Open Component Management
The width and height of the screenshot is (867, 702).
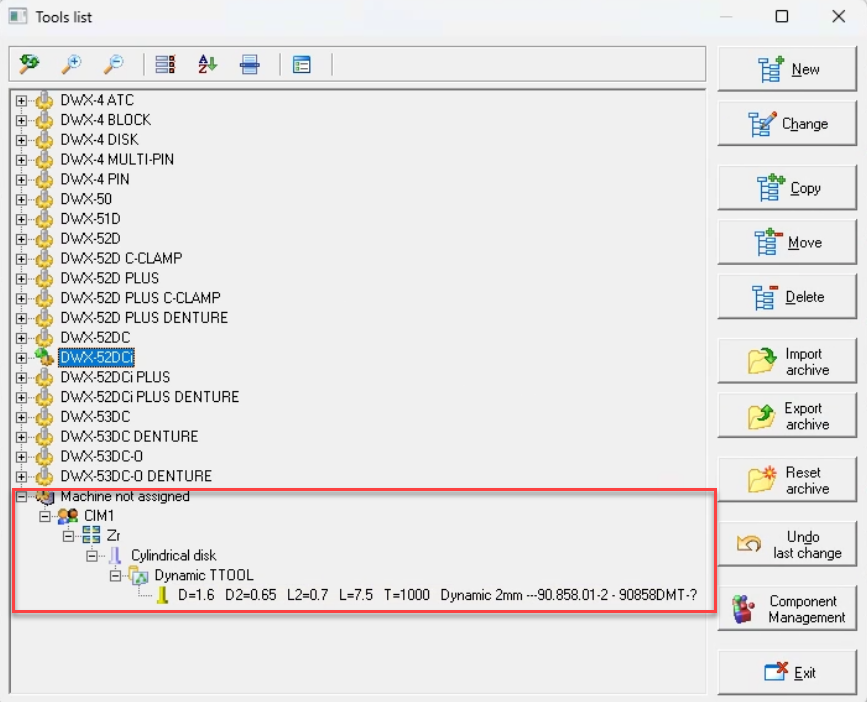[x=787, y=609]
